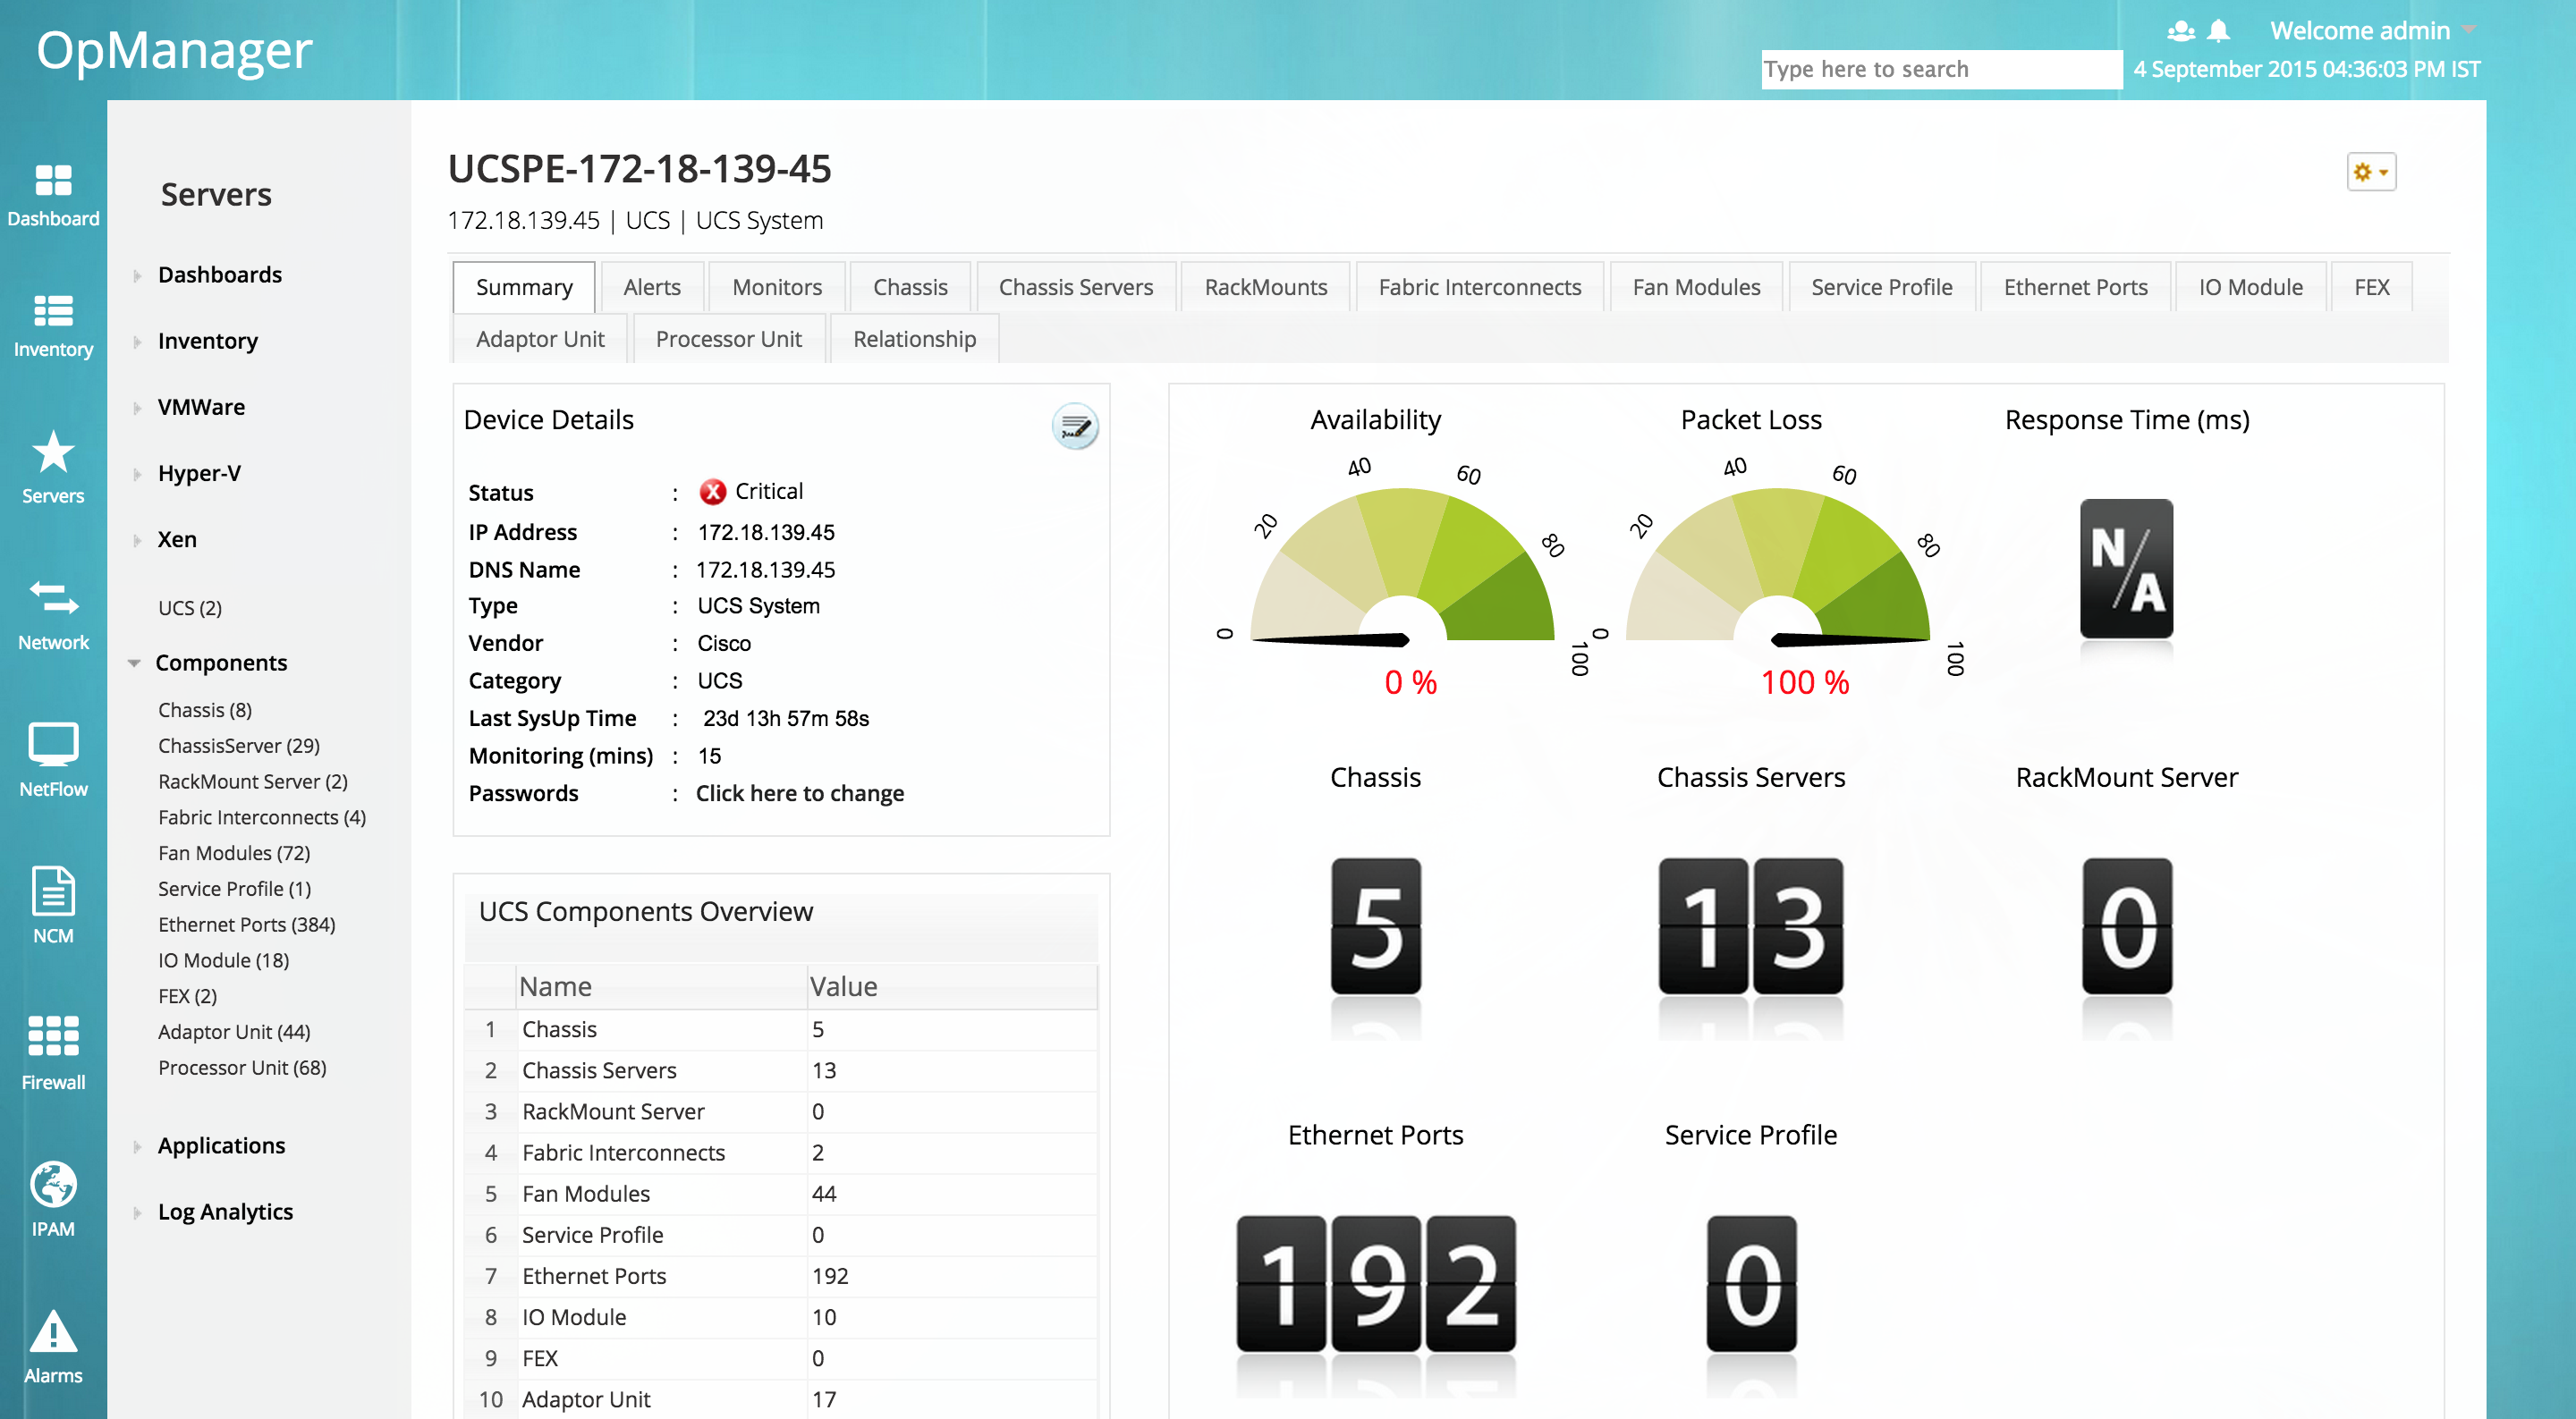Select the Firewall icon in the navigation
The image size is (2576, 1419).
click(x=53, y=1043)
